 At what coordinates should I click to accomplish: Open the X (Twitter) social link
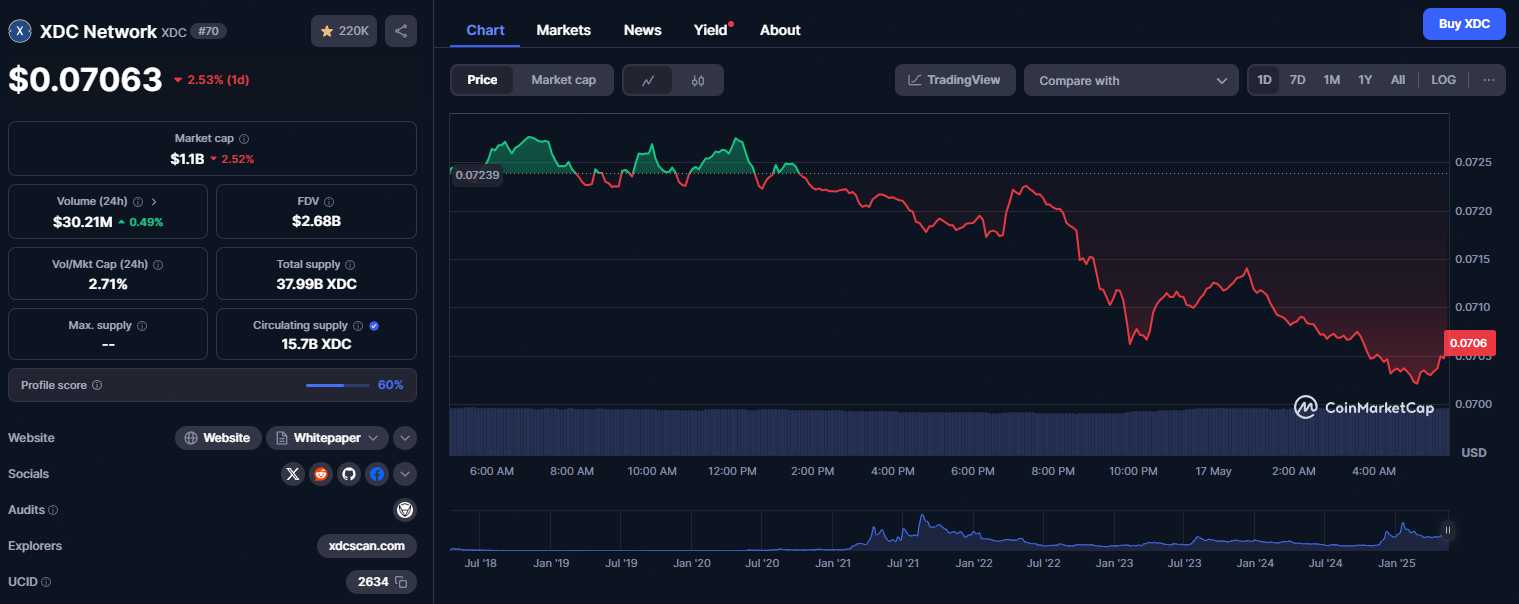tap(292, 474)
